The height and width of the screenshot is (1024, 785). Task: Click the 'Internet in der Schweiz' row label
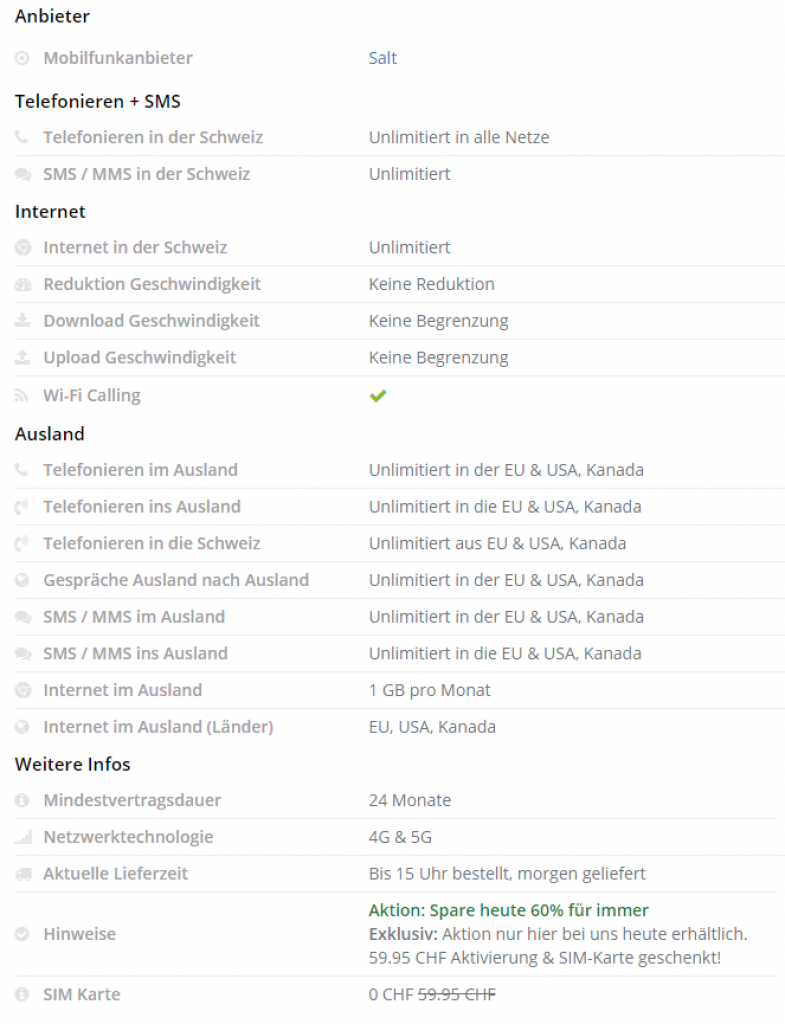click(x=135, y=247)
